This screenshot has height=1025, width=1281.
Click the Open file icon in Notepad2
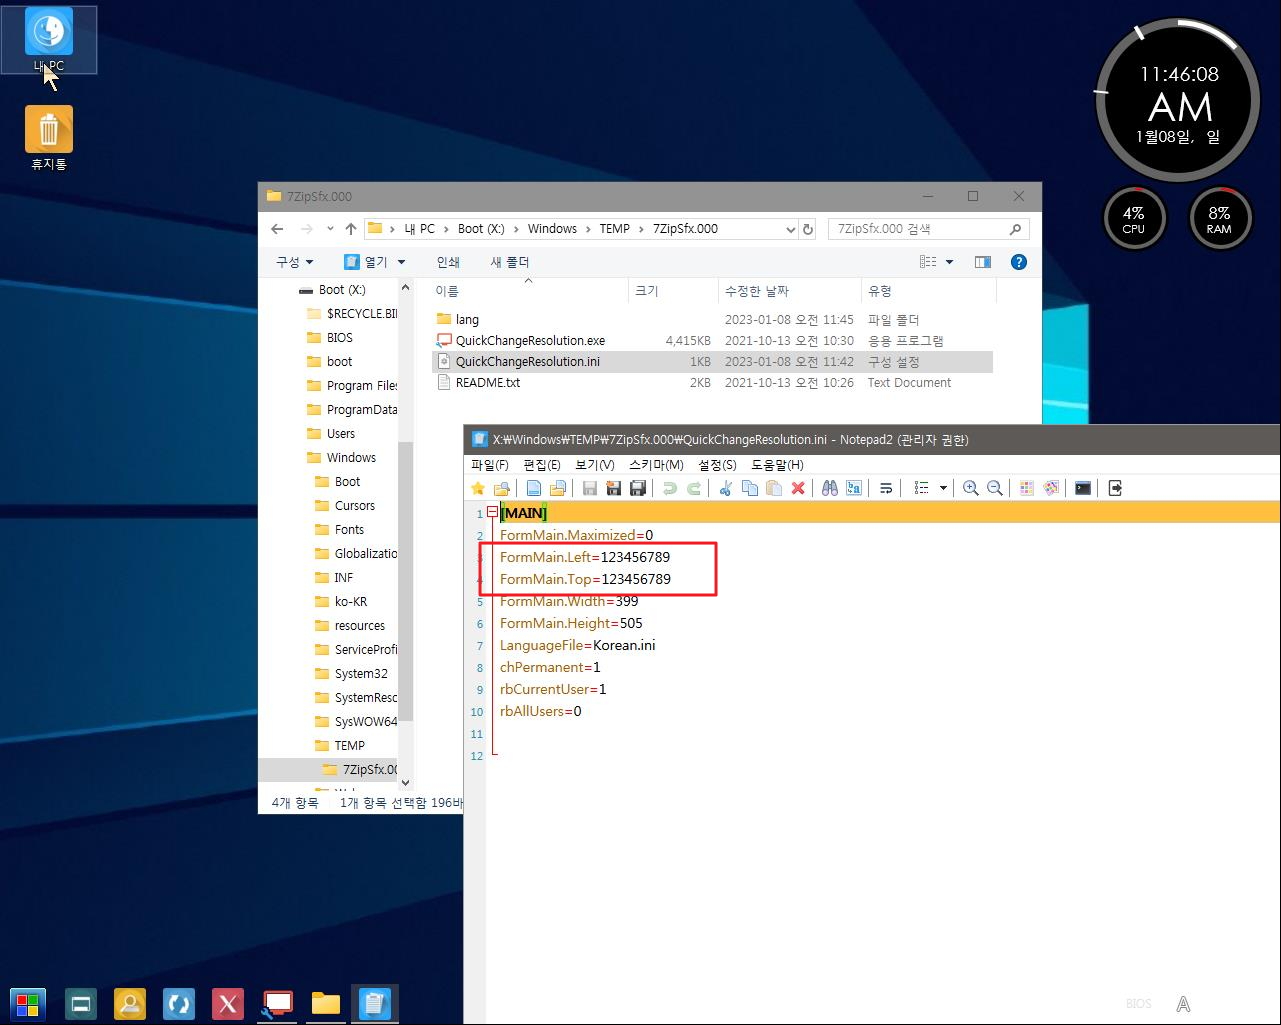click(558, 488)
